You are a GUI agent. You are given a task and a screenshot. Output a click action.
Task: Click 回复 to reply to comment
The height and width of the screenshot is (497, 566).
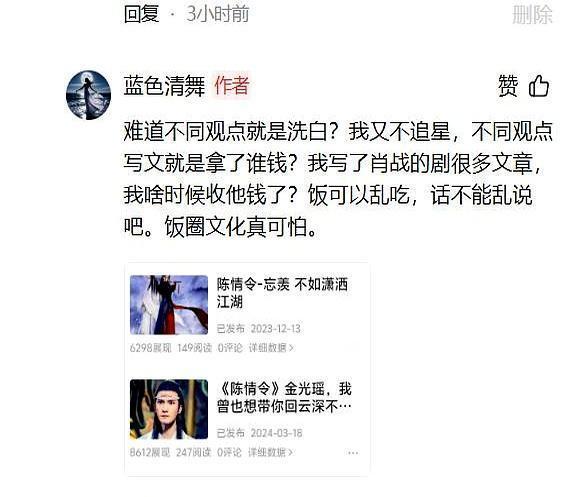141,14
